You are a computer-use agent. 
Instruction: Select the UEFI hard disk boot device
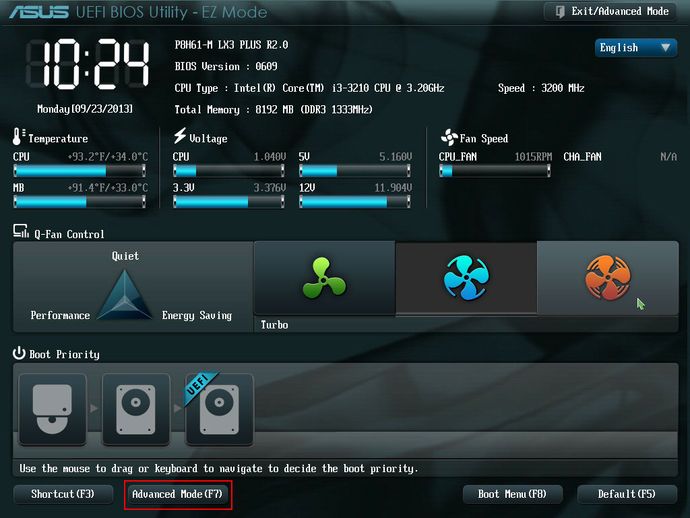(219, 409)
